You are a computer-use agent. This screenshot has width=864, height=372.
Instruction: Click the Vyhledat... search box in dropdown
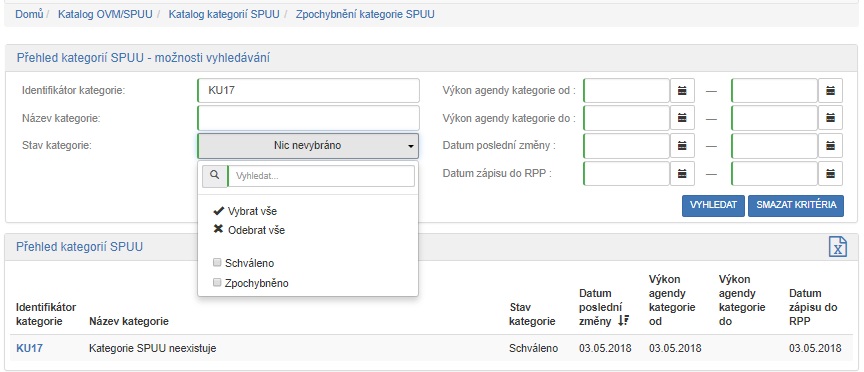tap(321, 176)
